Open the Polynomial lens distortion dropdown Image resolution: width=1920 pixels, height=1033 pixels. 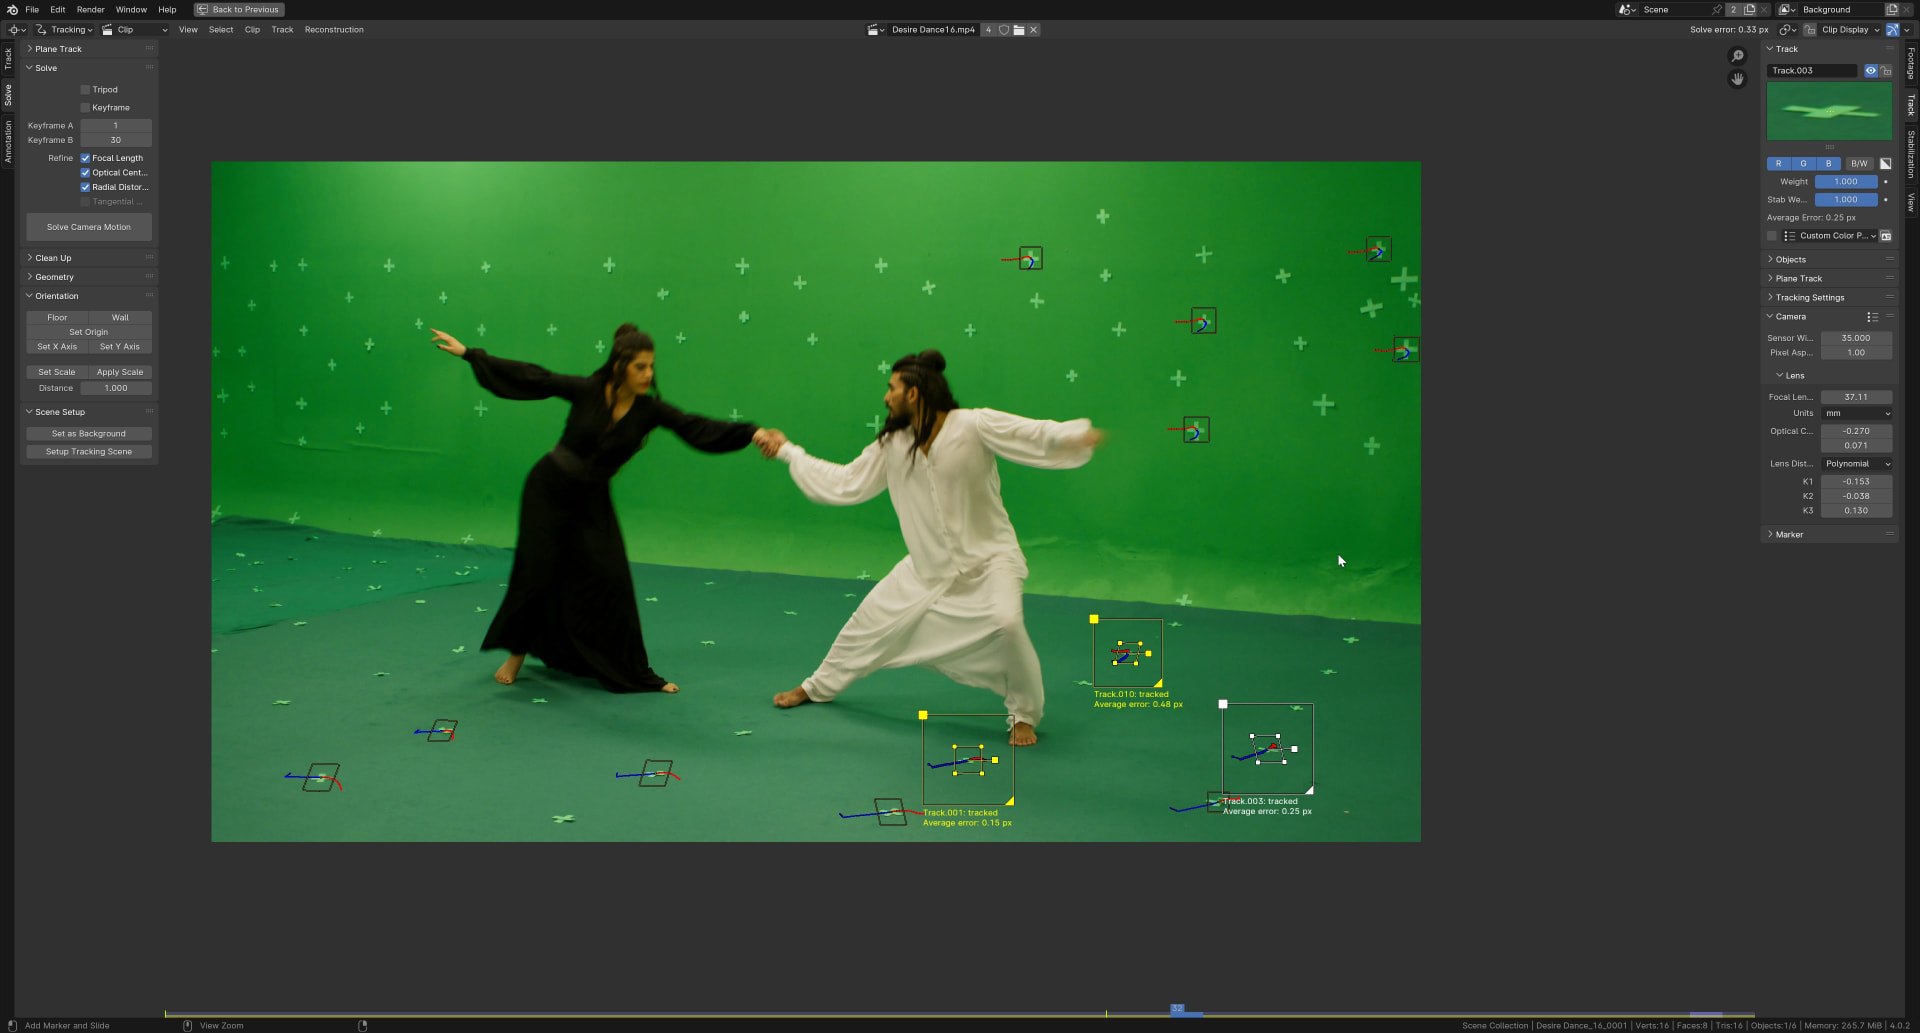pyautogui.click(x=1856, y=464)
